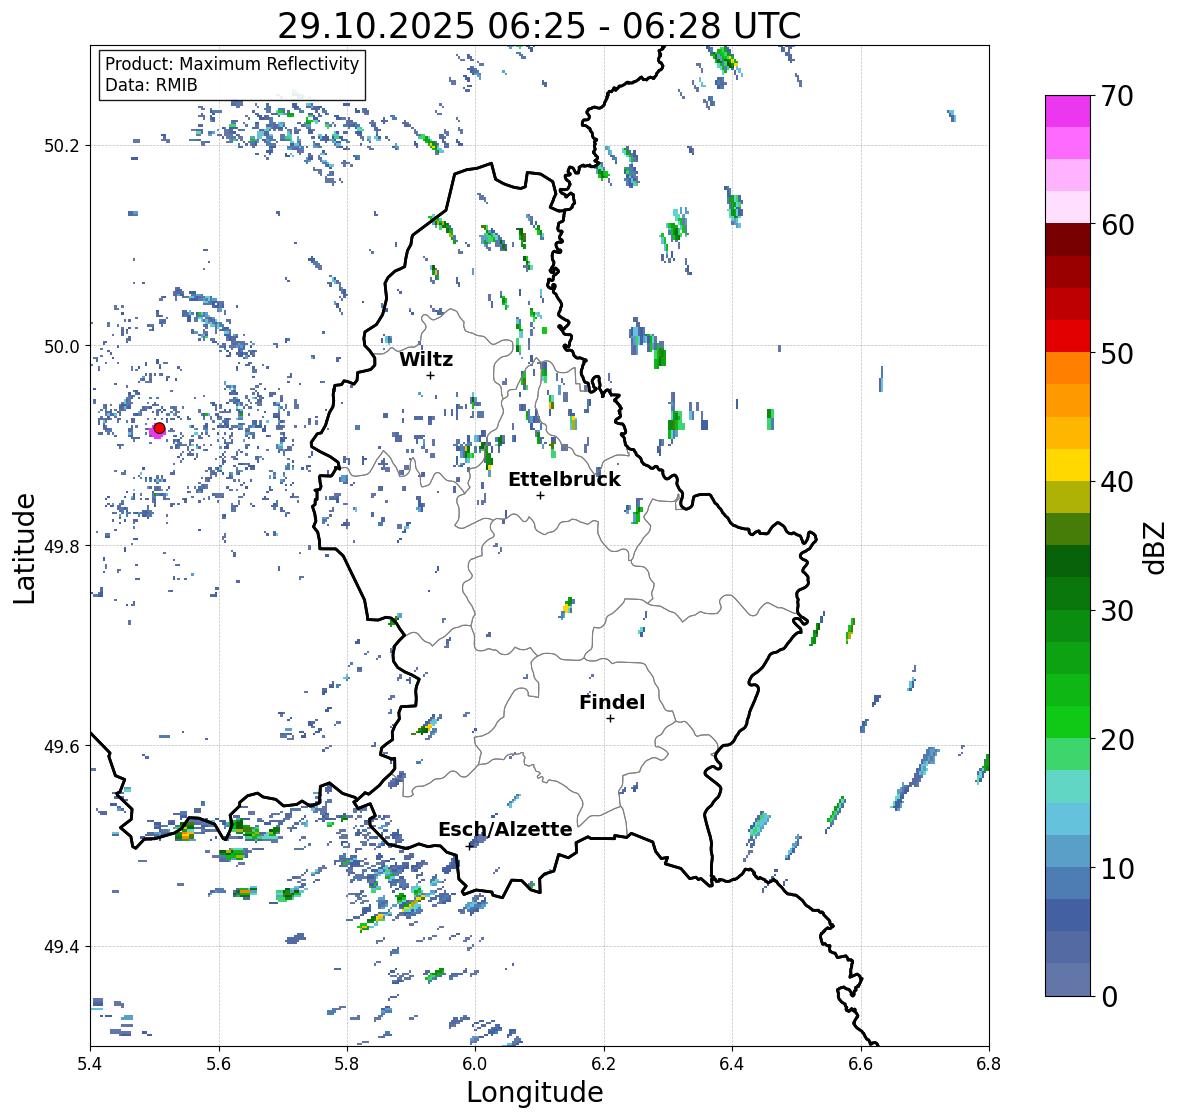The height and width of the screenshot is (1117, 1179).
Task: Click the plot title with date and time
Action: pyautogui.click(x=539, y=26)
